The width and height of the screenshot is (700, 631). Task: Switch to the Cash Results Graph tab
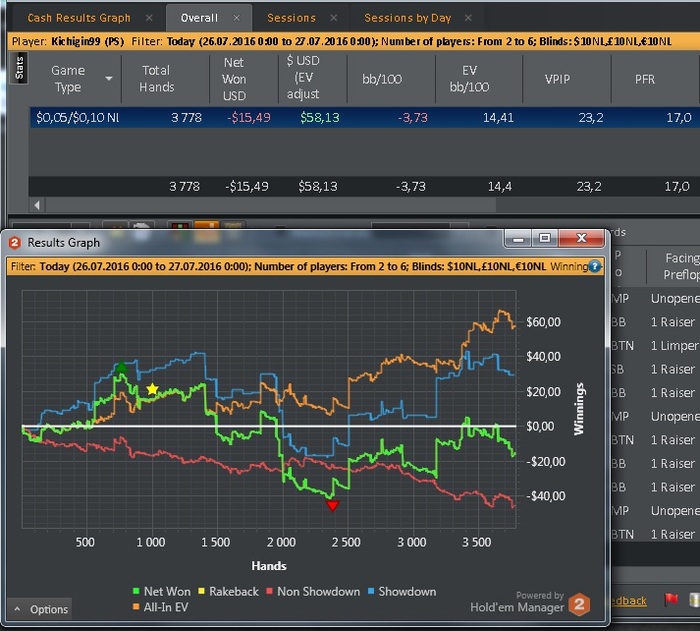coord(79,18)
